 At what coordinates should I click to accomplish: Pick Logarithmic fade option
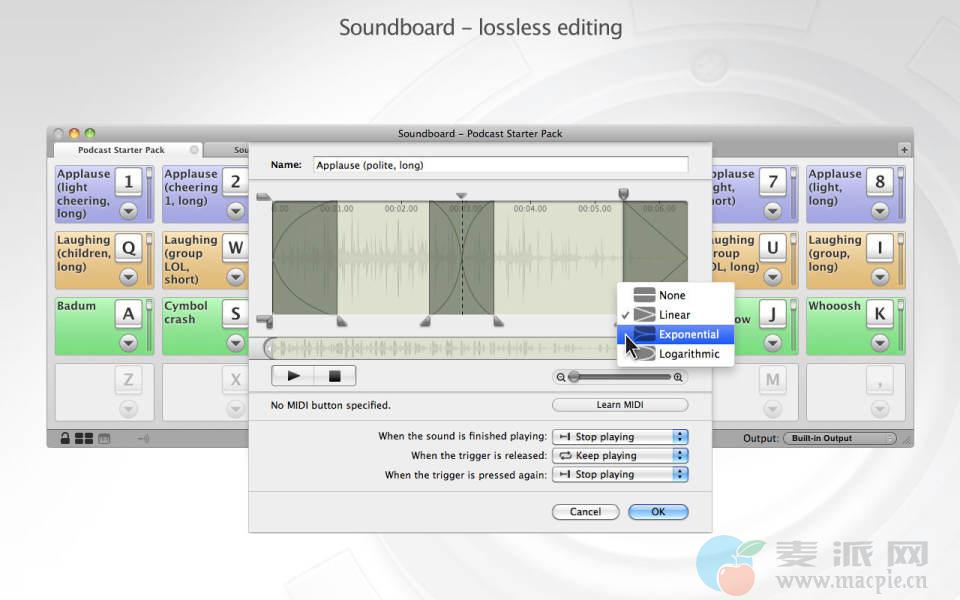pos(688,354)
